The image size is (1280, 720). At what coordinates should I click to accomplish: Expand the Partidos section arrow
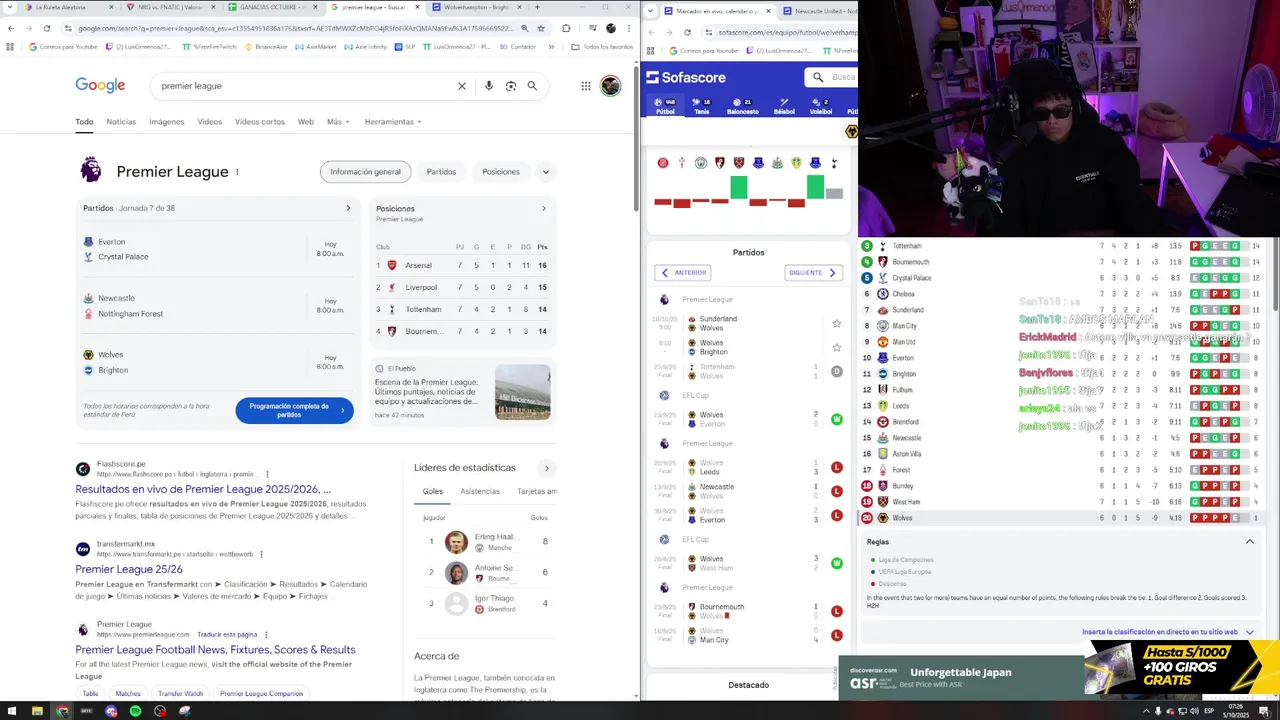tap(348, 208)
